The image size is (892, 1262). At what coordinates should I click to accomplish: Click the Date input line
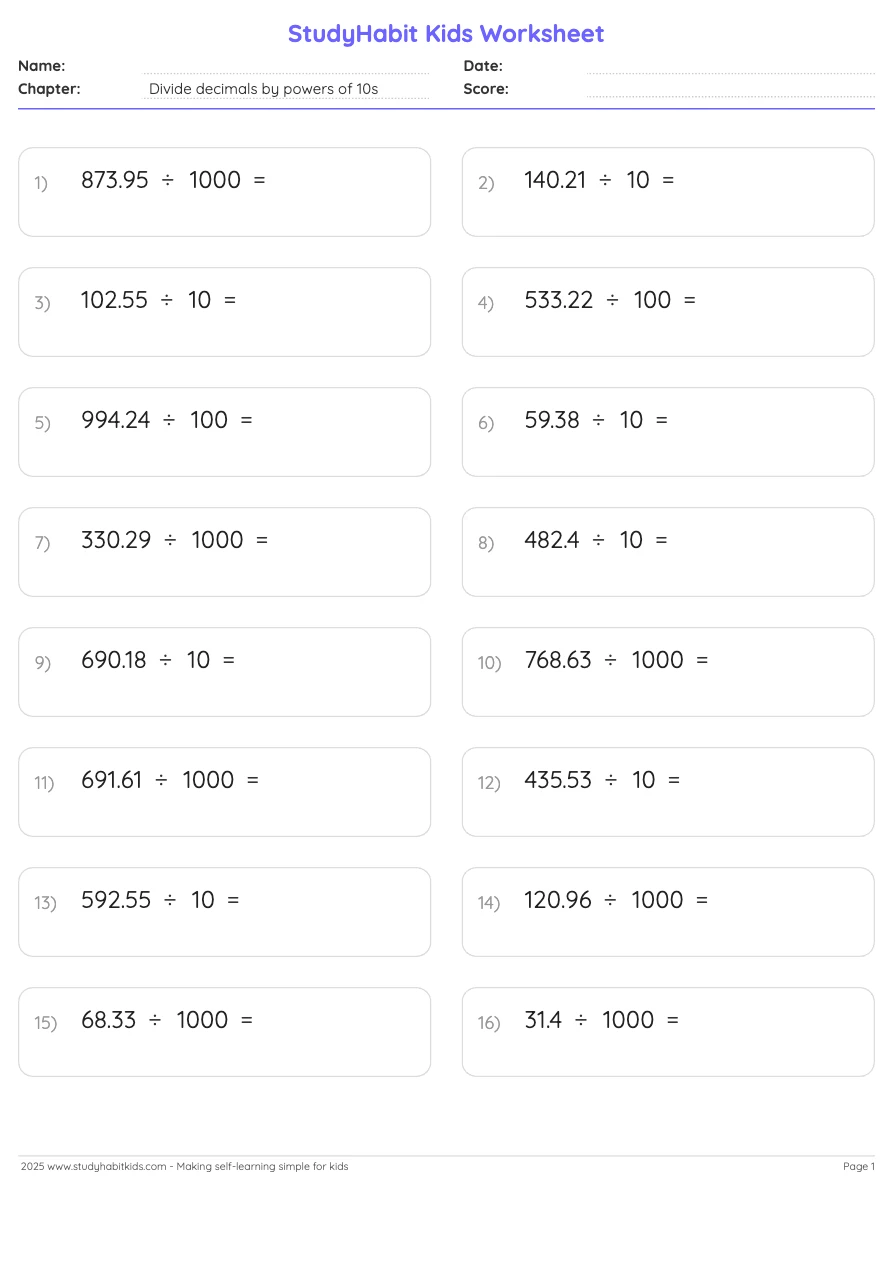pyautogui.click(x=730, y=66)
